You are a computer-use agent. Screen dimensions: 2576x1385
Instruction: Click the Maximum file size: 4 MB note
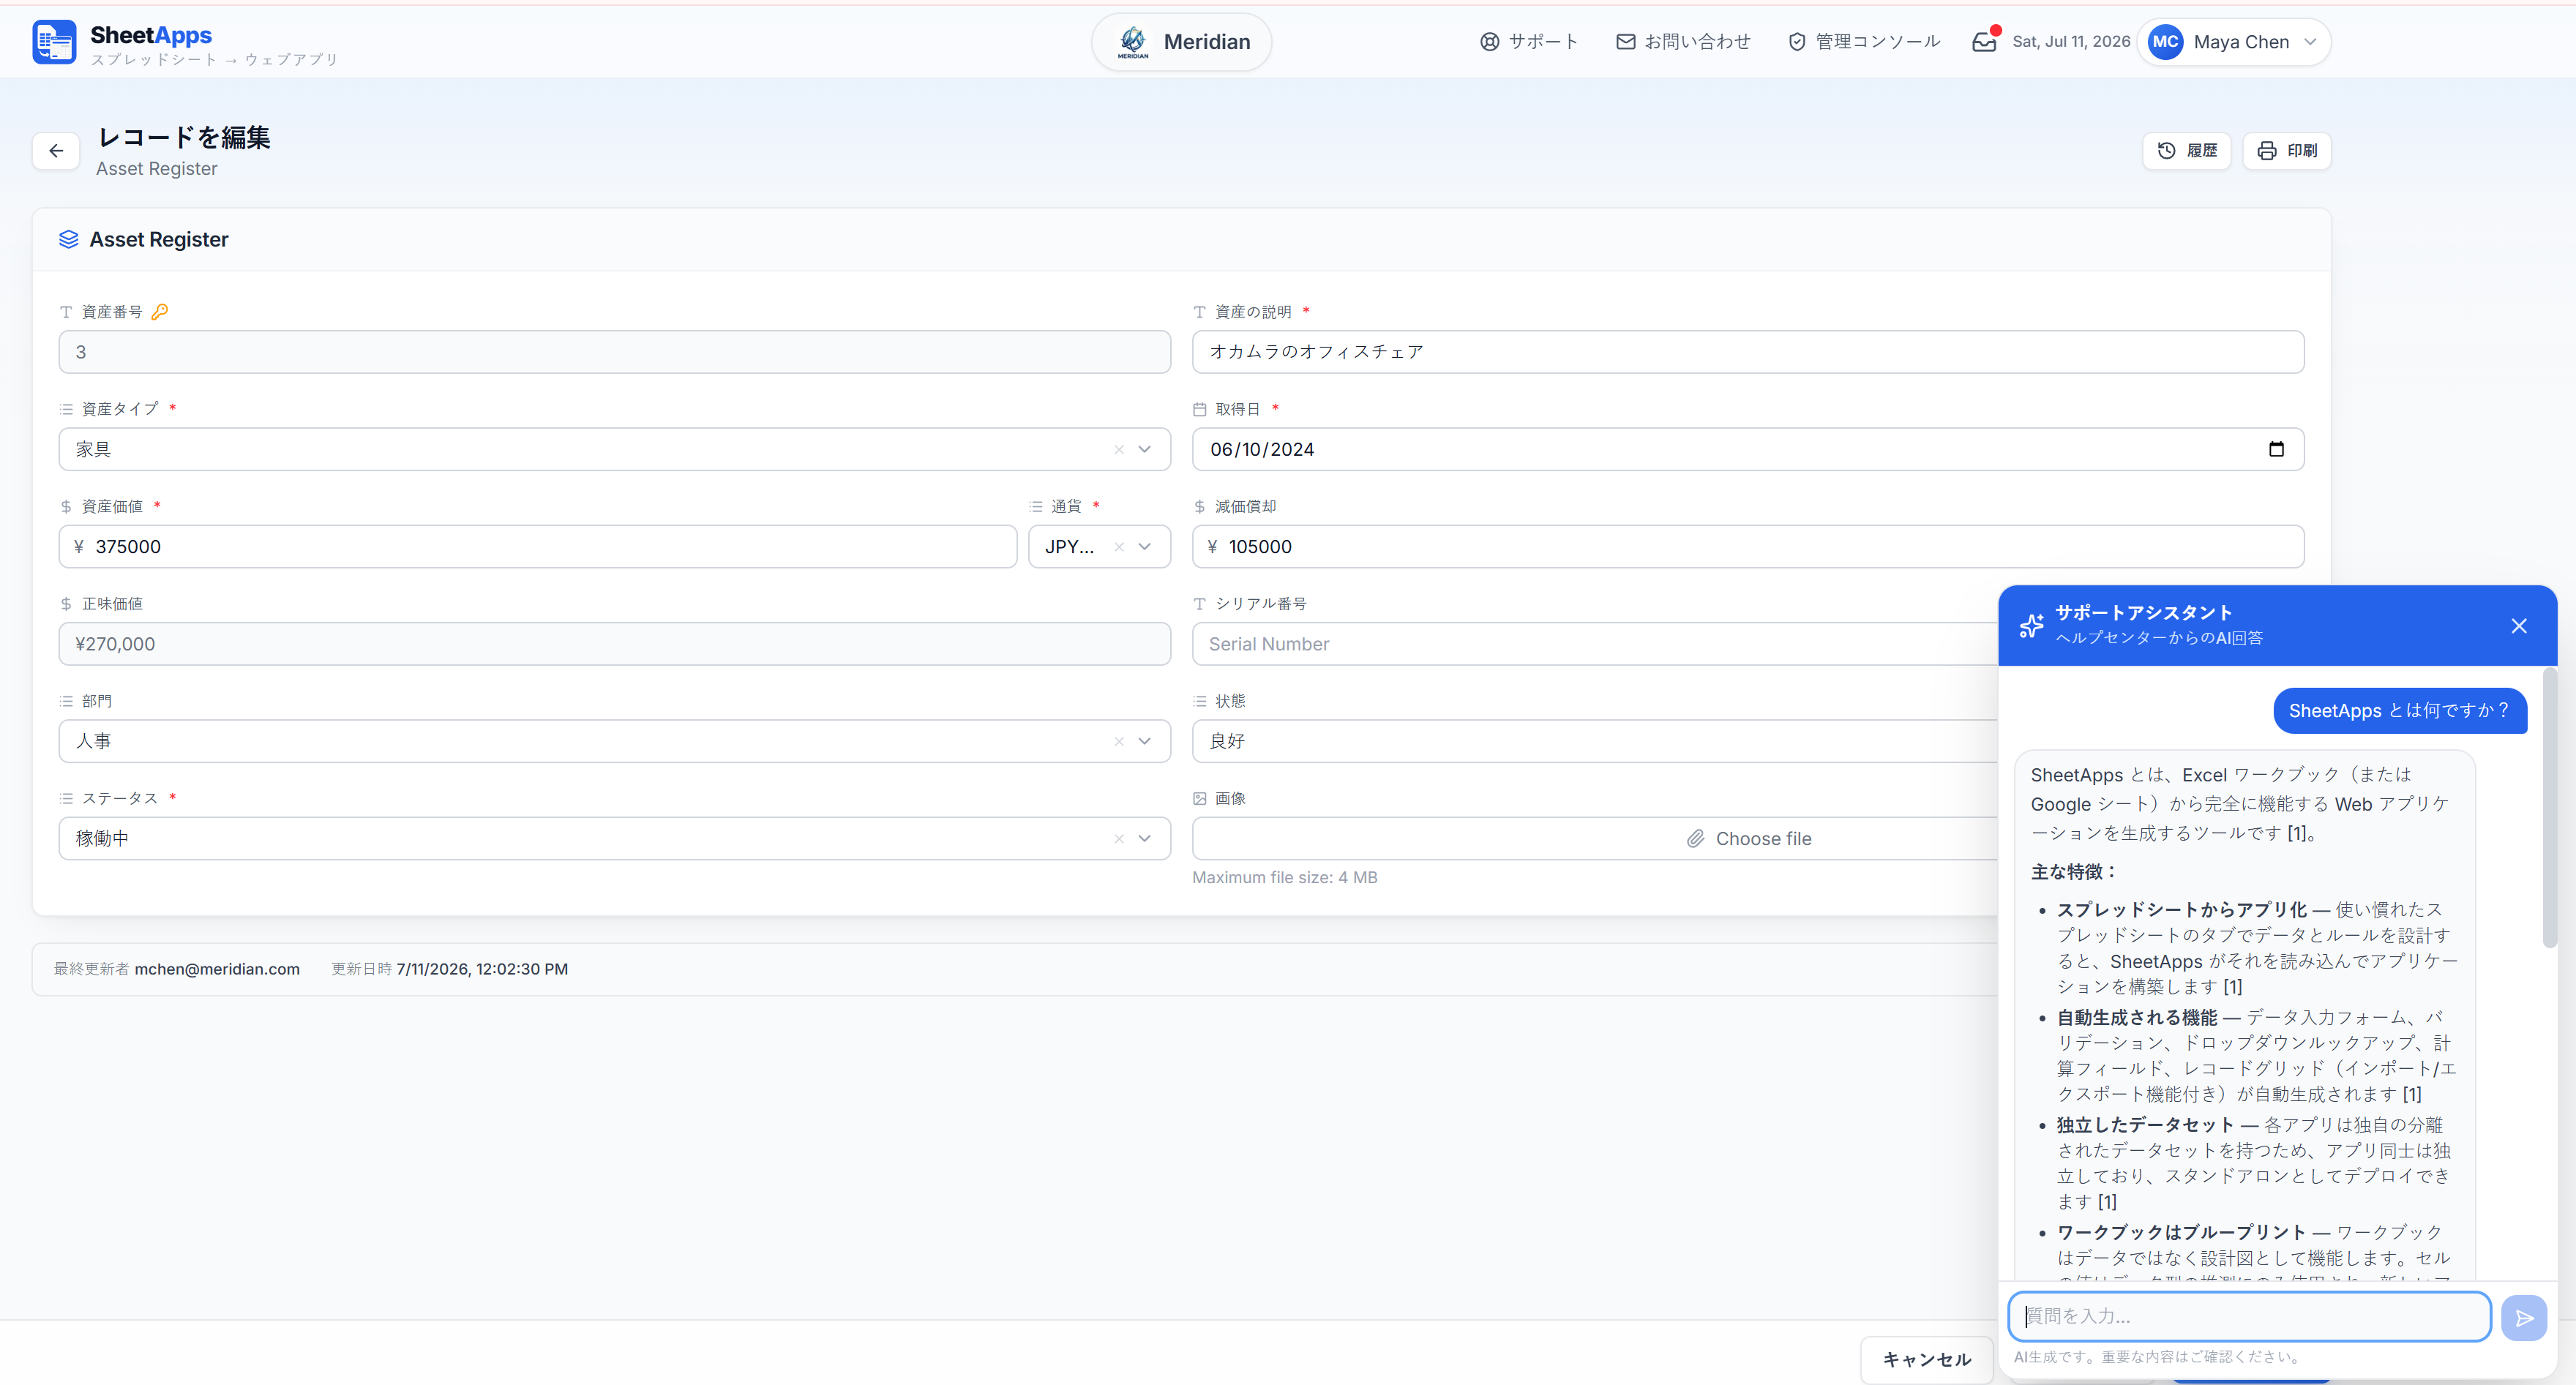1284,878
